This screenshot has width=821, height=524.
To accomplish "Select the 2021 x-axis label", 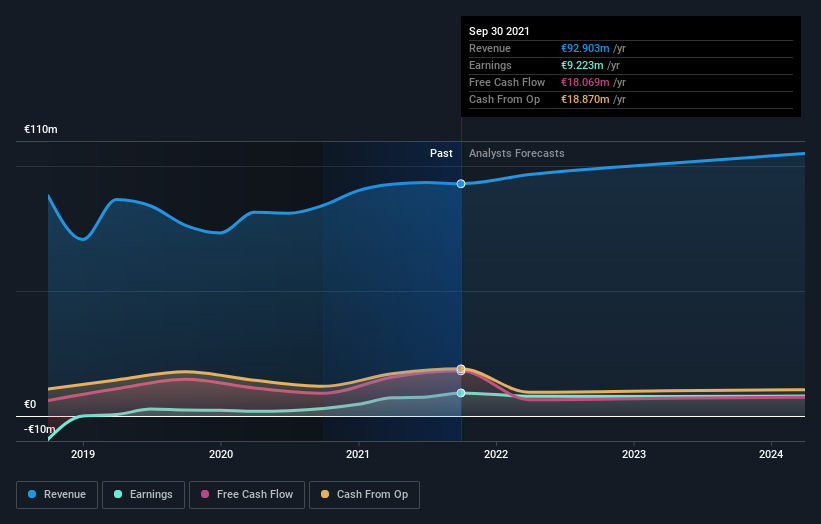I will coord(358,454).
